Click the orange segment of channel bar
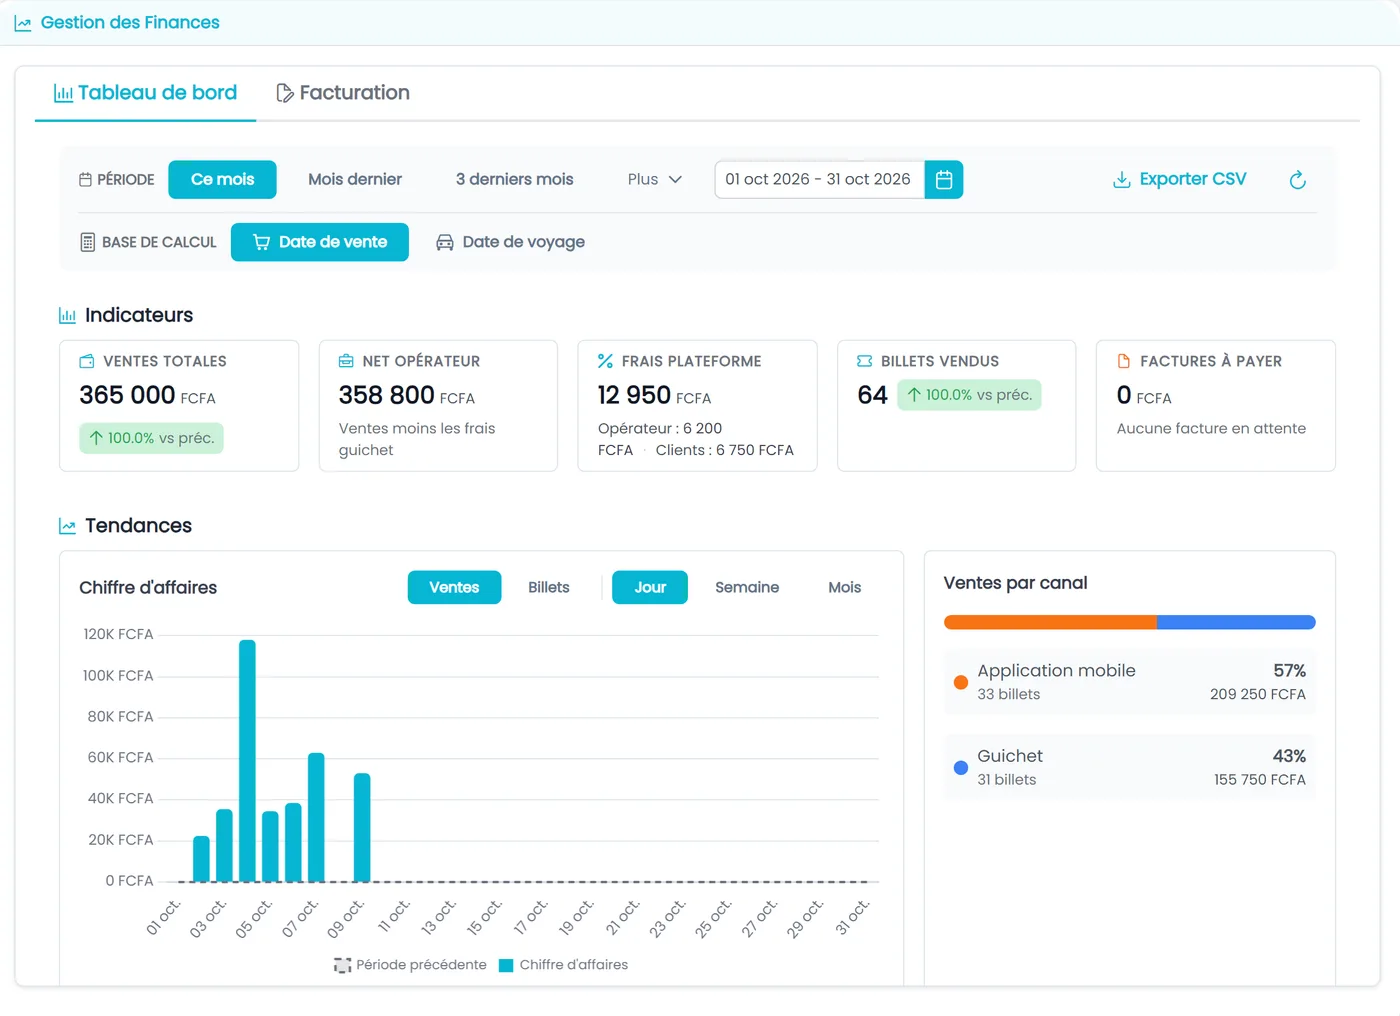This screenshot has width=1400, height=1016. click(x=1050, y=622)
